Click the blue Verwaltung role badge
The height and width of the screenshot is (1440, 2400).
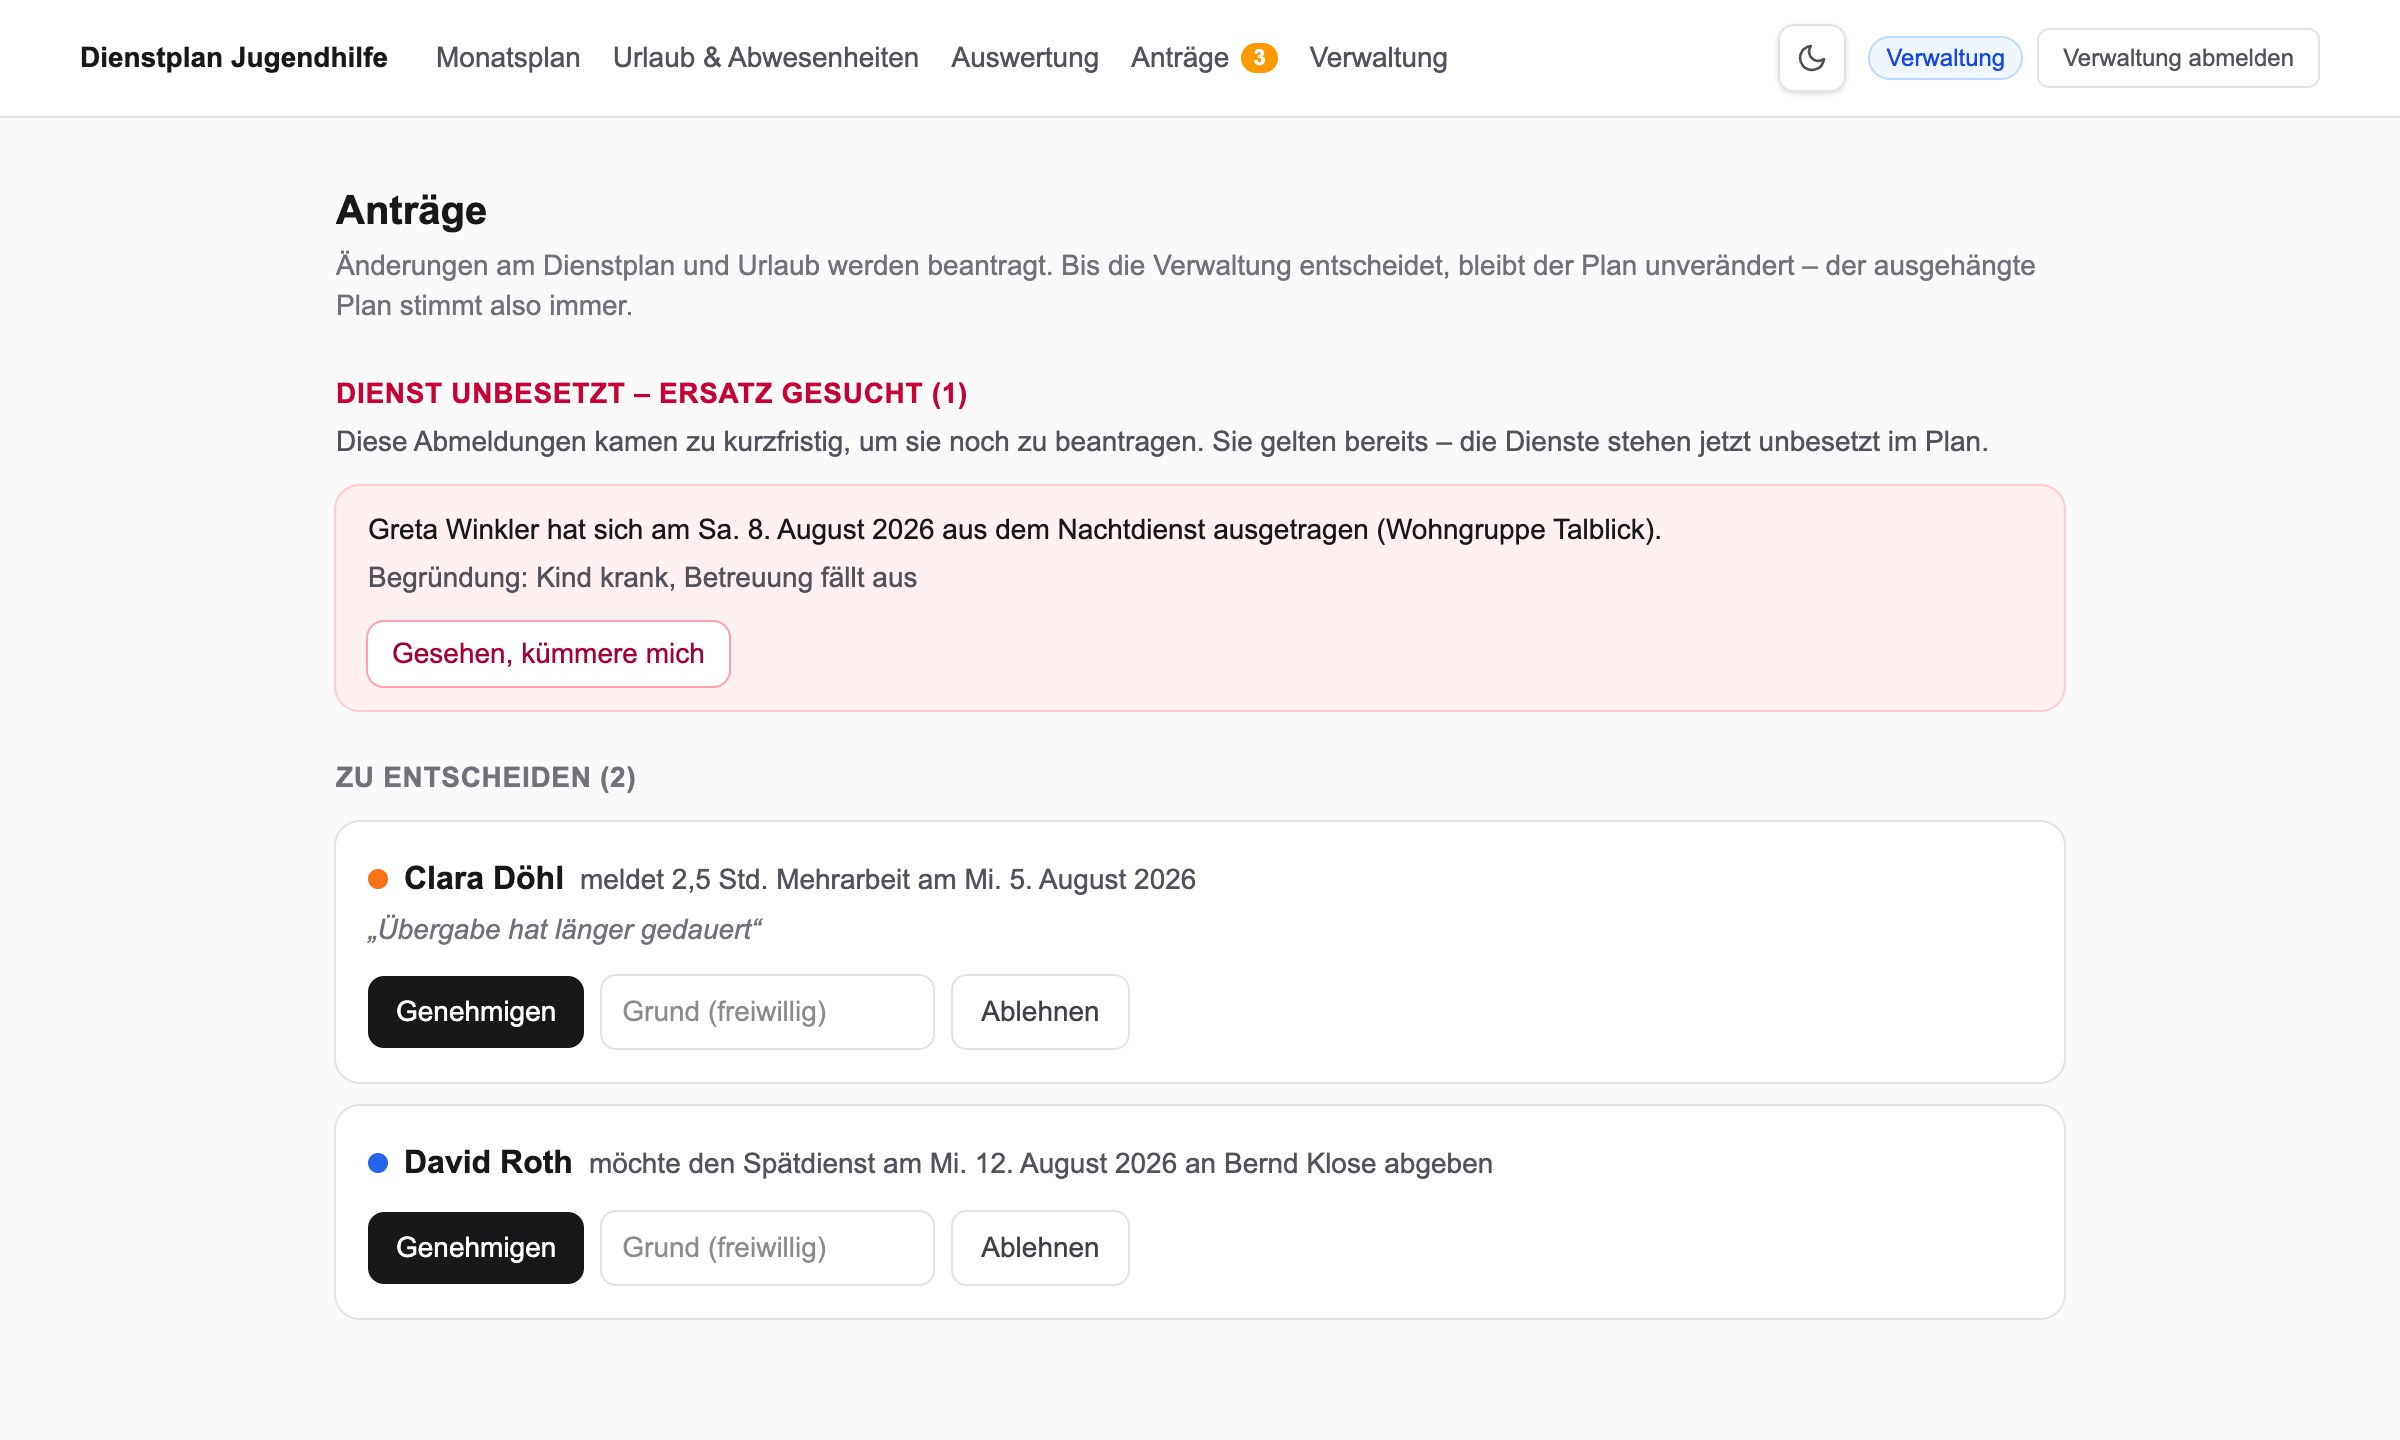point(1945,58)
